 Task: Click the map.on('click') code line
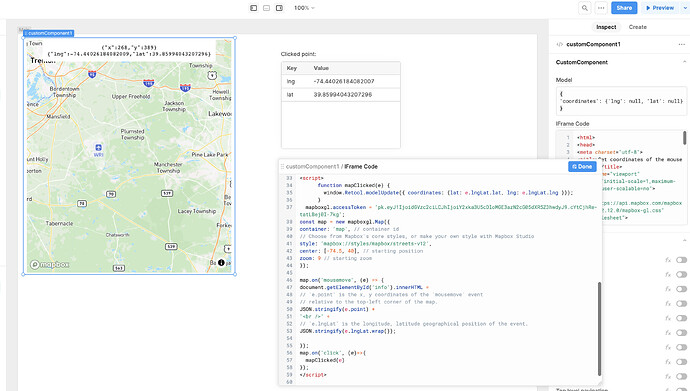[x=333, y=353]
